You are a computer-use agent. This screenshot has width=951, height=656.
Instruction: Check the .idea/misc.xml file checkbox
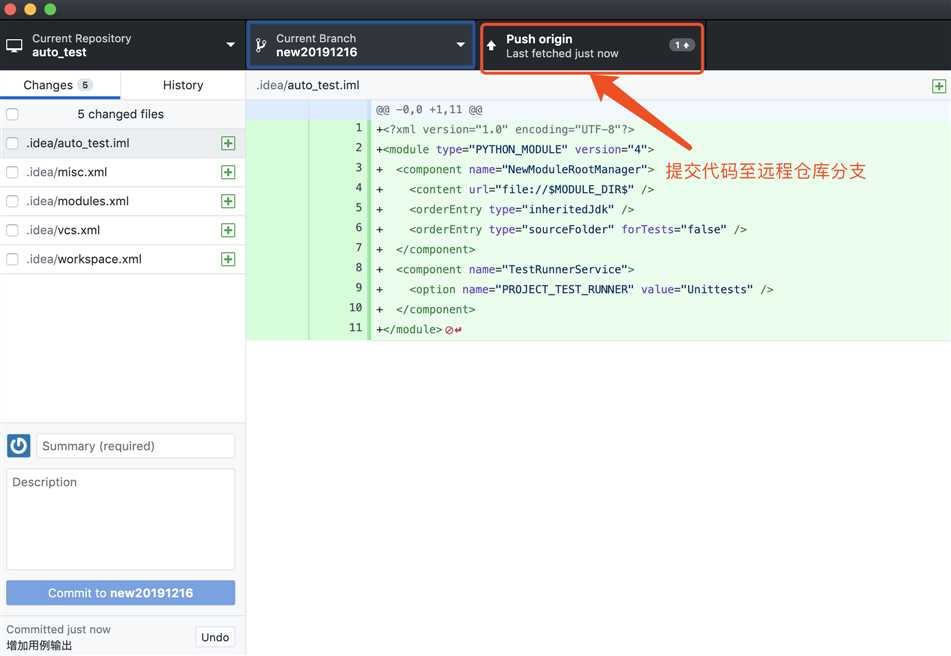click(12, 172)
